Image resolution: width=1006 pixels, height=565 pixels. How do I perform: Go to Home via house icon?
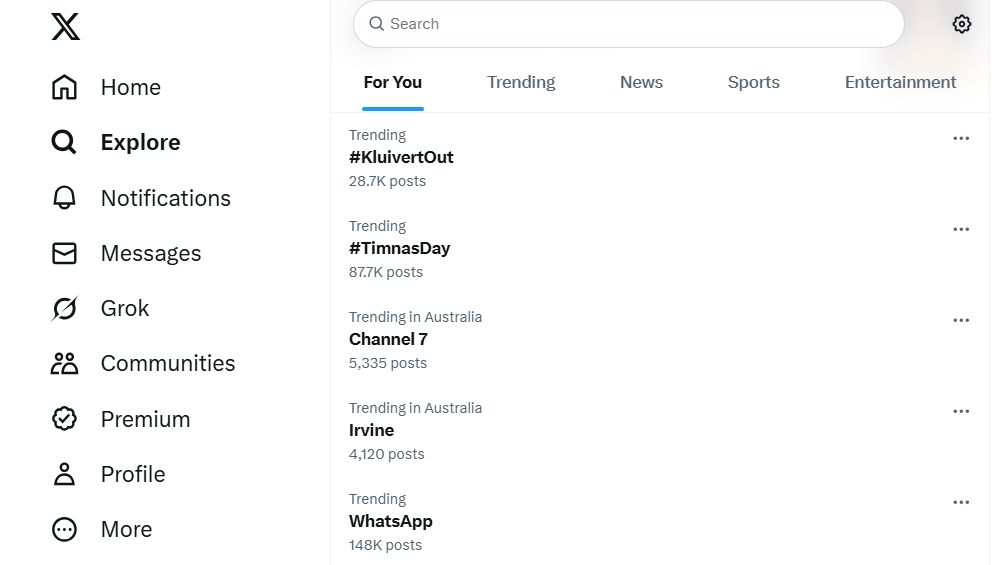[64, 88]
